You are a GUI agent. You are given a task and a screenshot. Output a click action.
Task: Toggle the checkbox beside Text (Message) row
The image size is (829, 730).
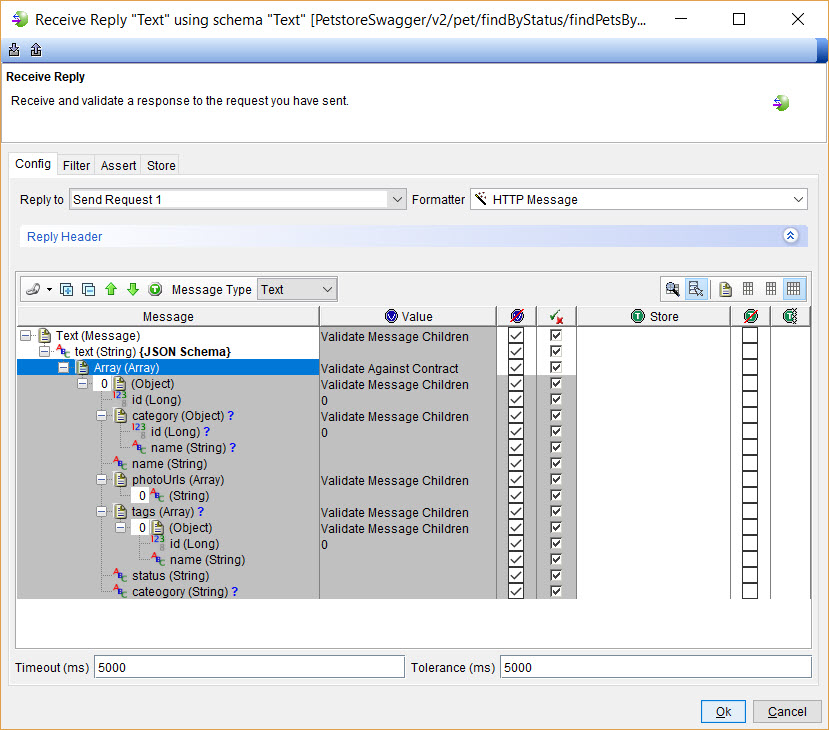tap(516, 336)
